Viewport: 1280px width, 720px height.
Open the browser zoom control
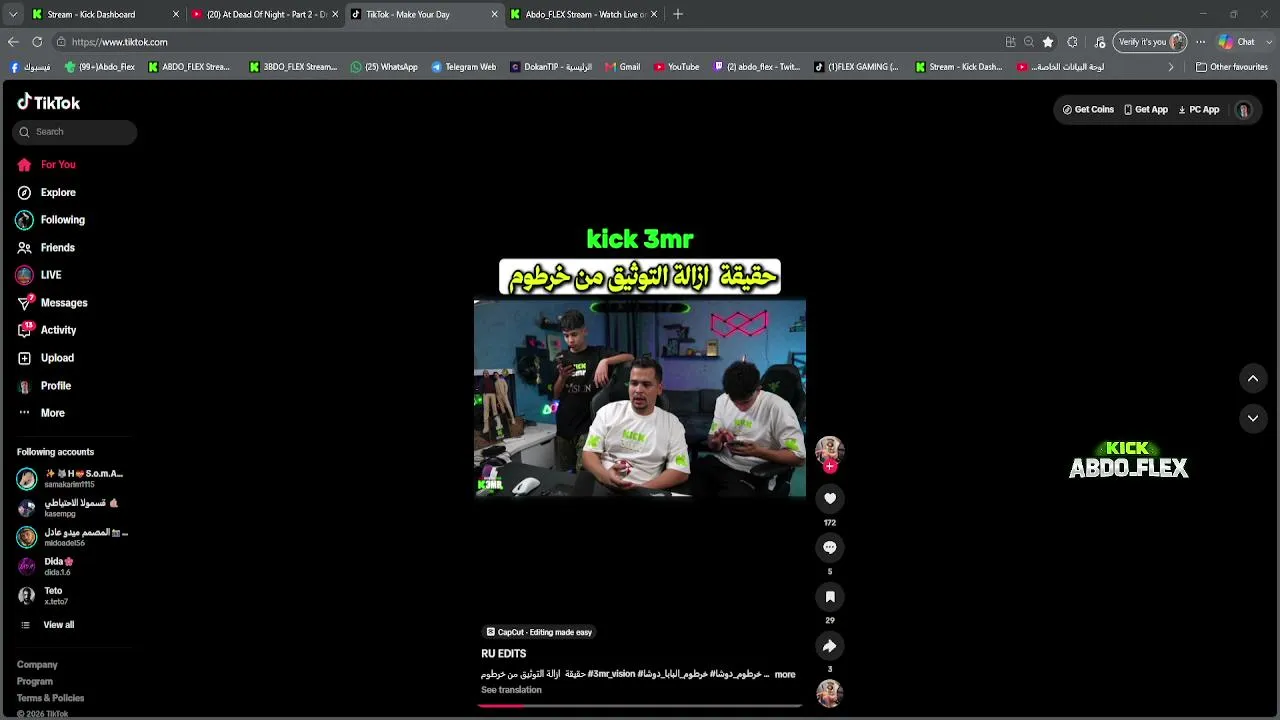pyautogui.click(x=1029, y=42)
